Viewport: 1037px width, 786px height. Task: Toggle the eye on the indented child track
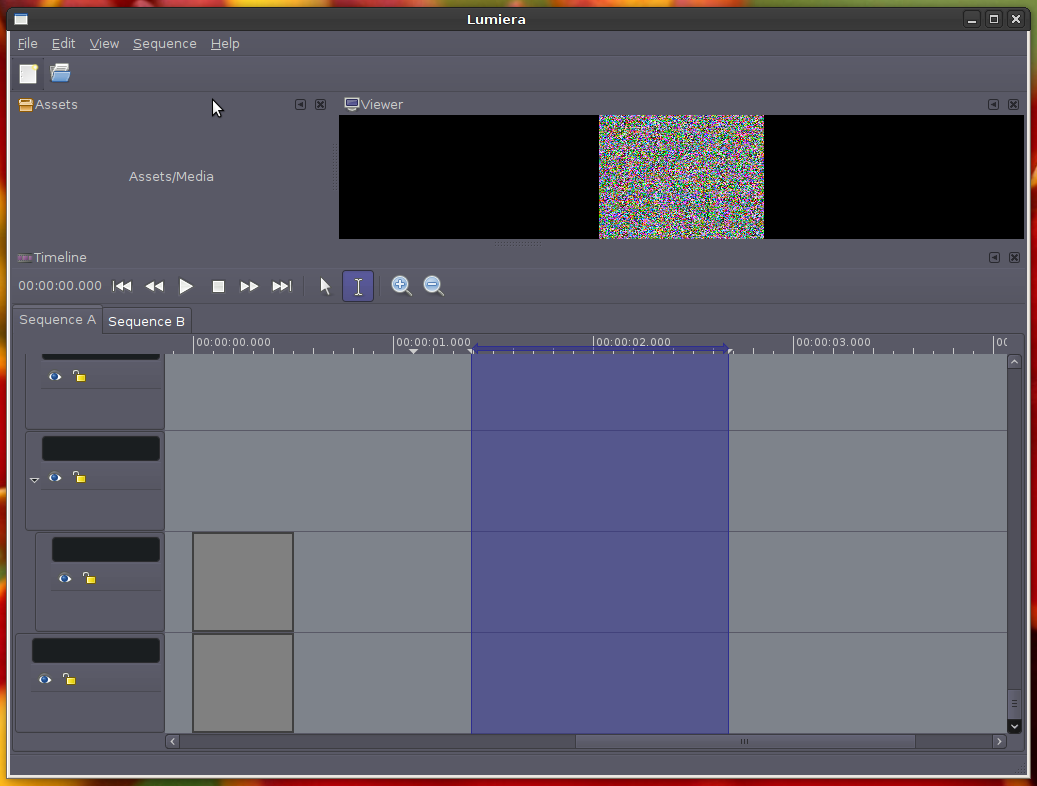pyautogui.click(x=65, y=578)
